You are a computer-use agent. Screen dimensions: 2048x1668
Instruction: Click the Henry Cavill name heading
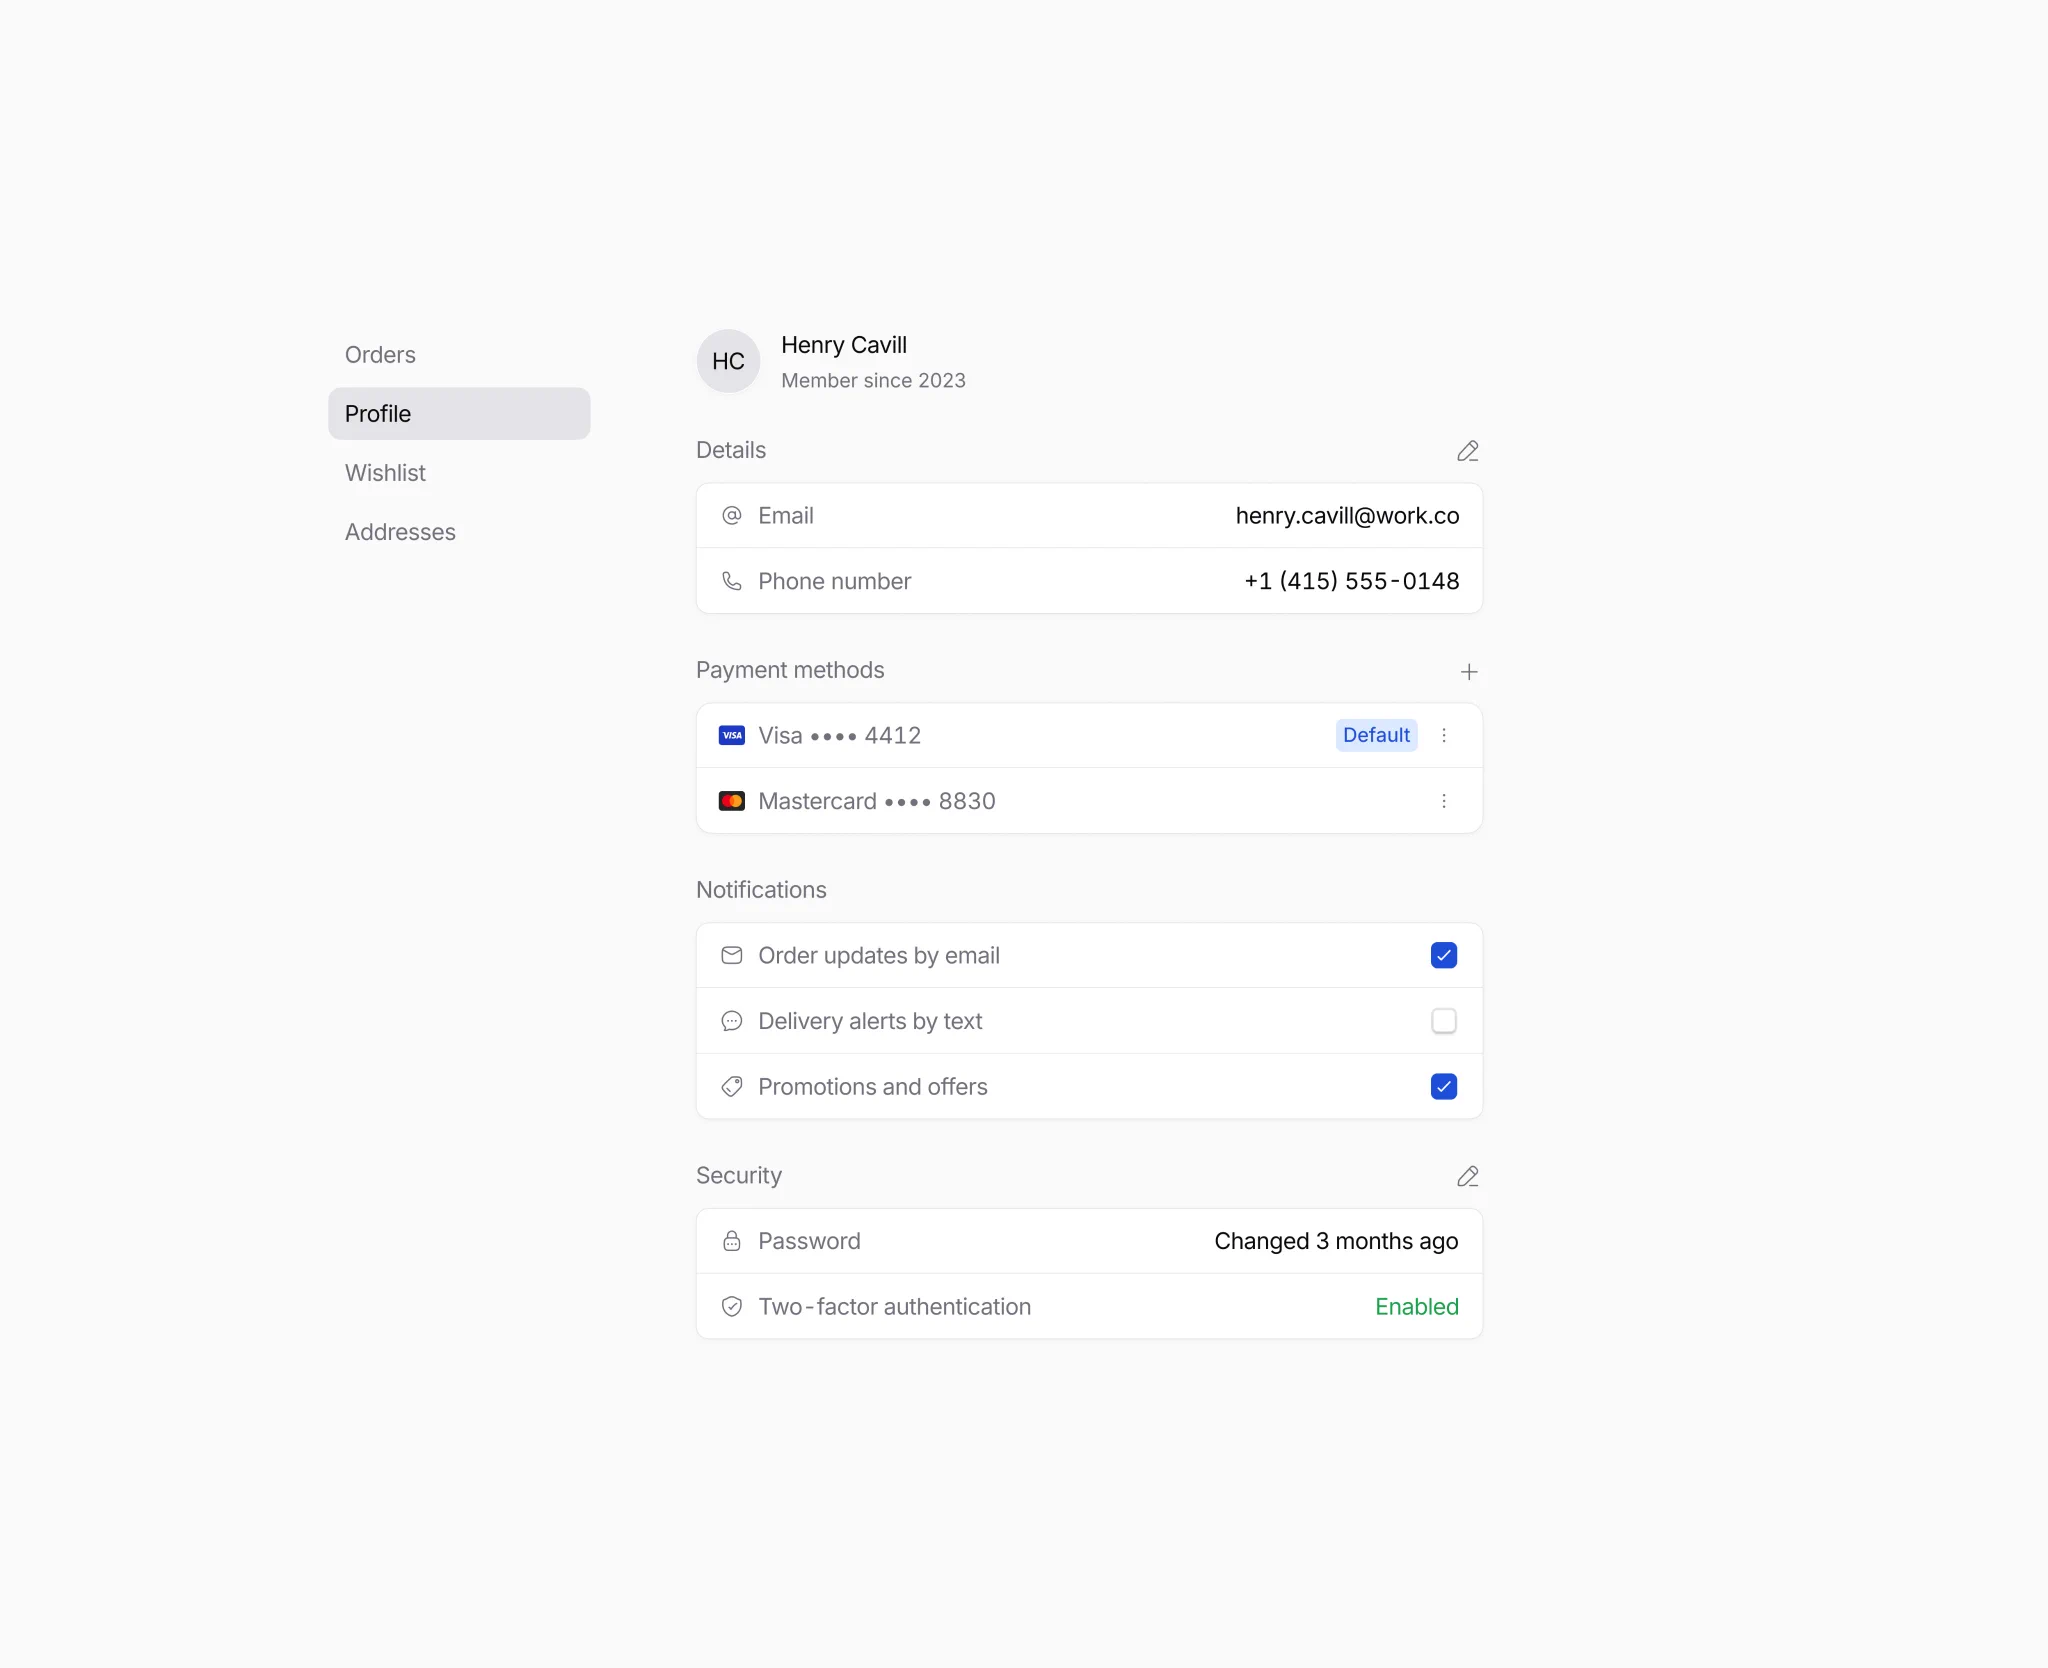point(844,345)
